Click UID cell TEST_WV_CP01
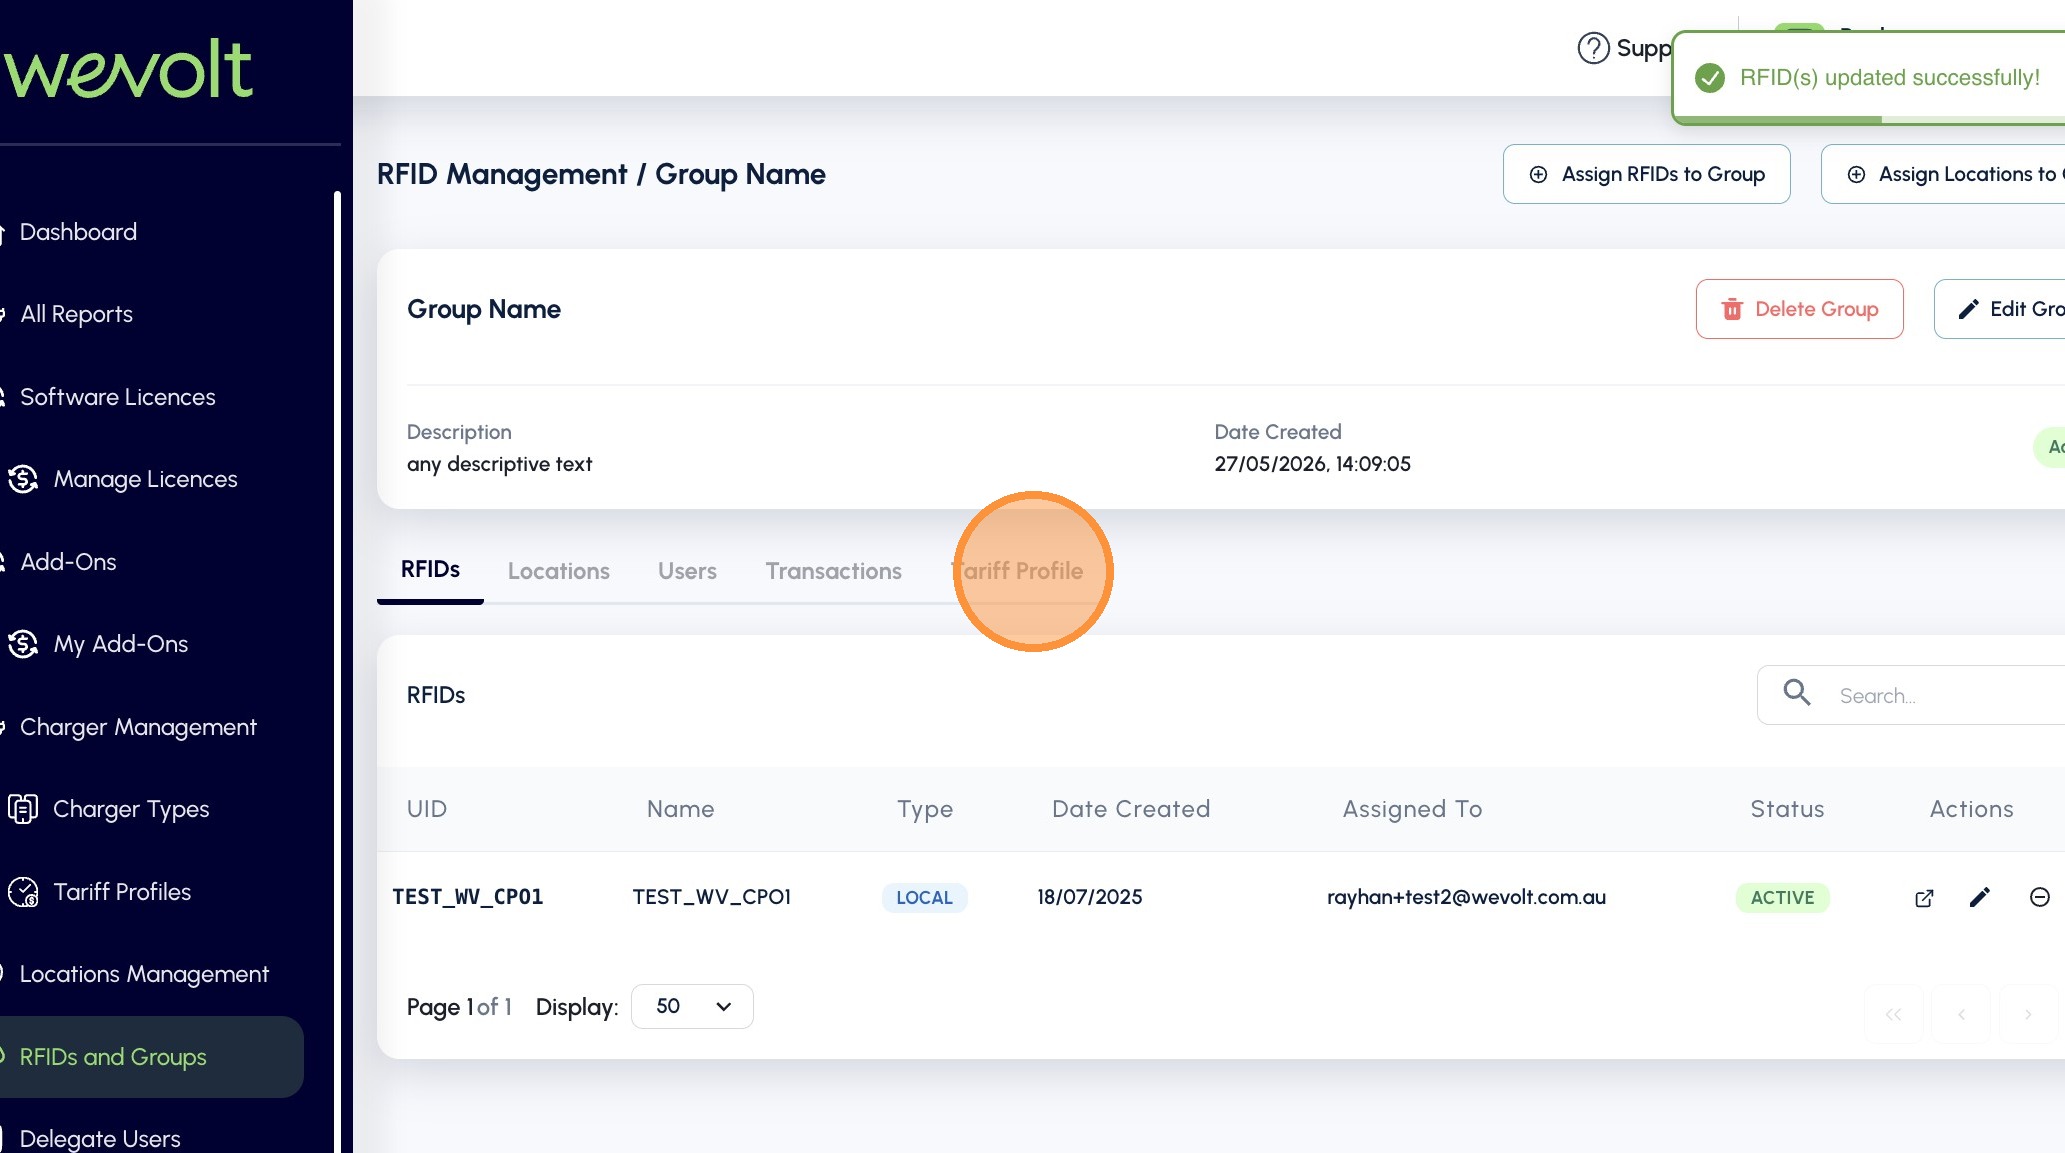2065x1153 pixels. tap(467, 897)
